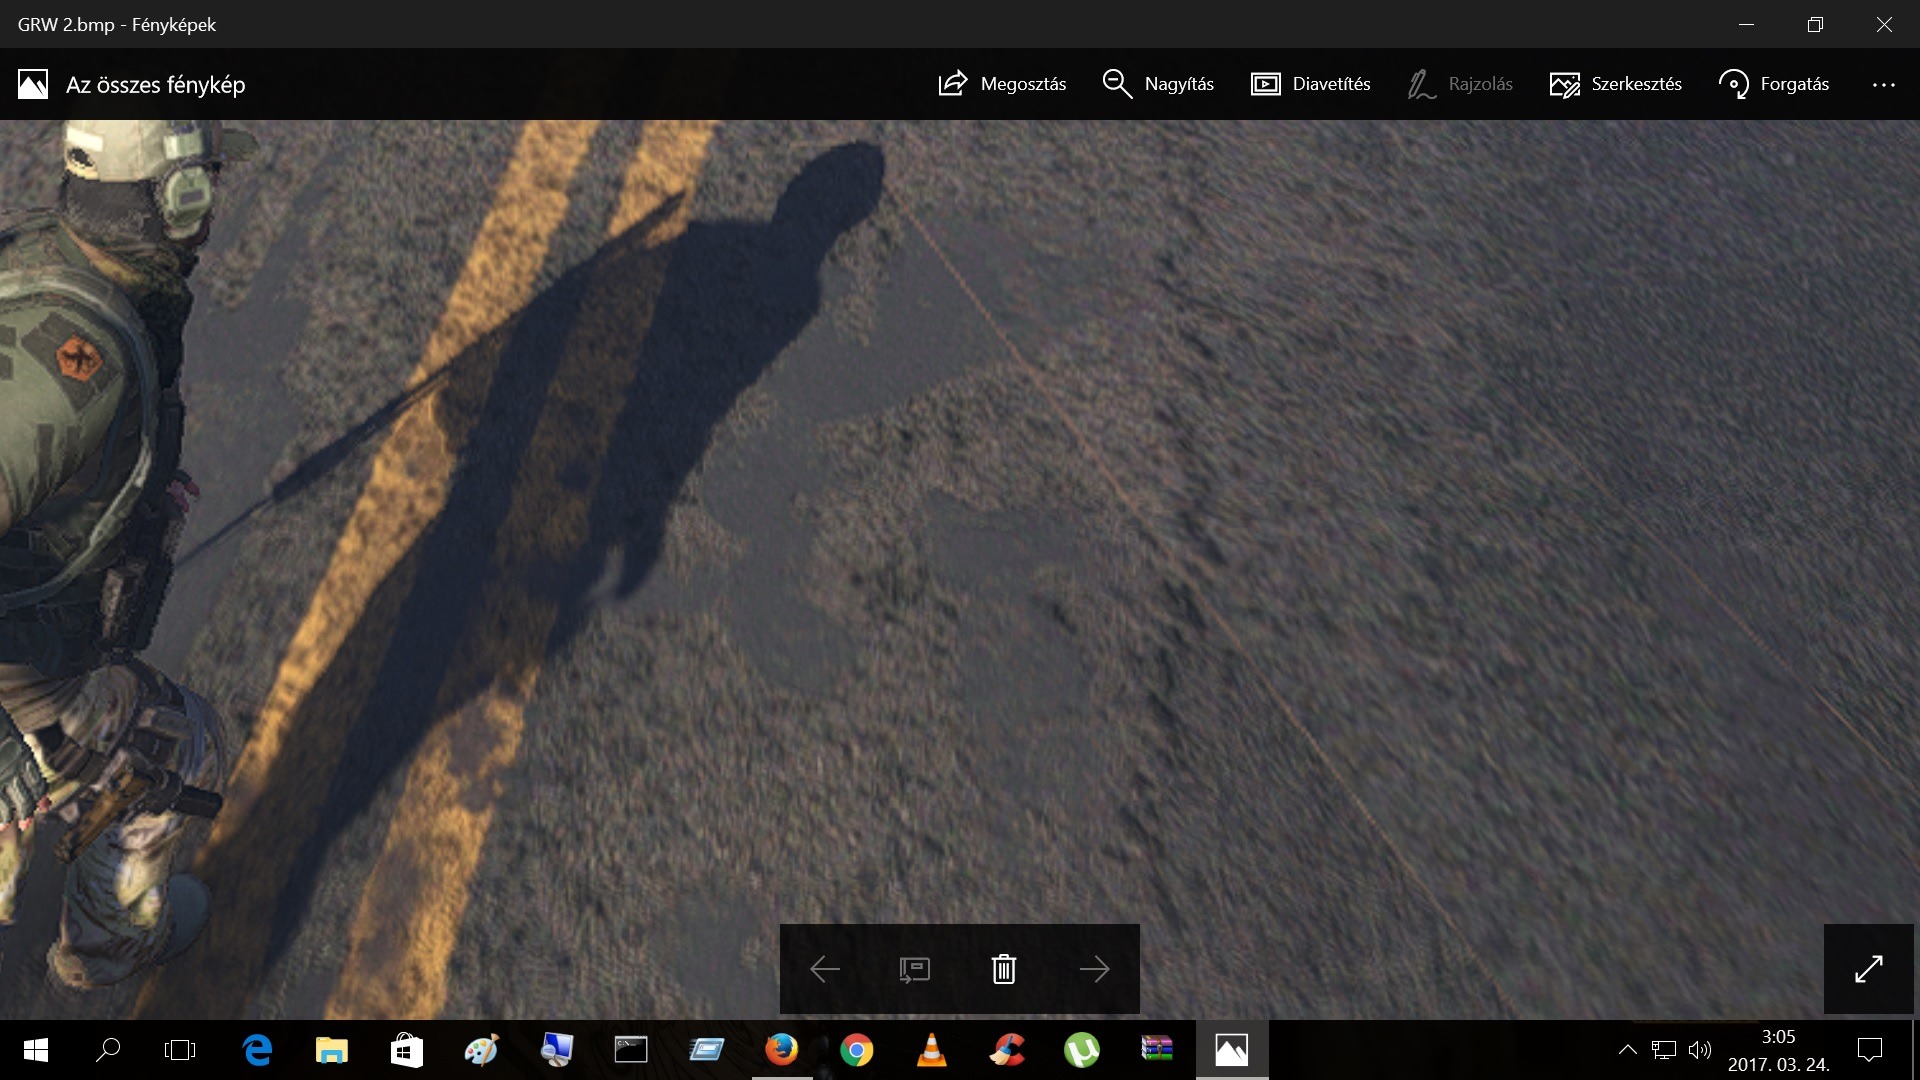Open the Windows Start menu
This screenshot has width=1920, height=1080.
point(35,1050)
